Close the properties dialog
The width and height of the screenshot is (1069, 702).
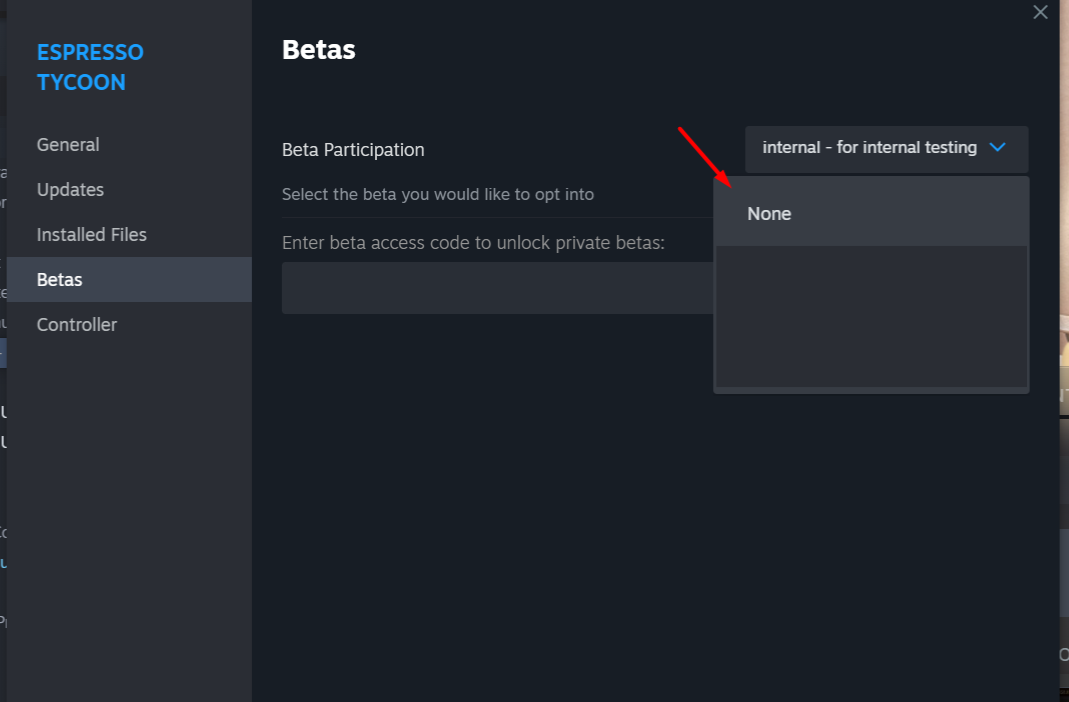[1040, 12]
